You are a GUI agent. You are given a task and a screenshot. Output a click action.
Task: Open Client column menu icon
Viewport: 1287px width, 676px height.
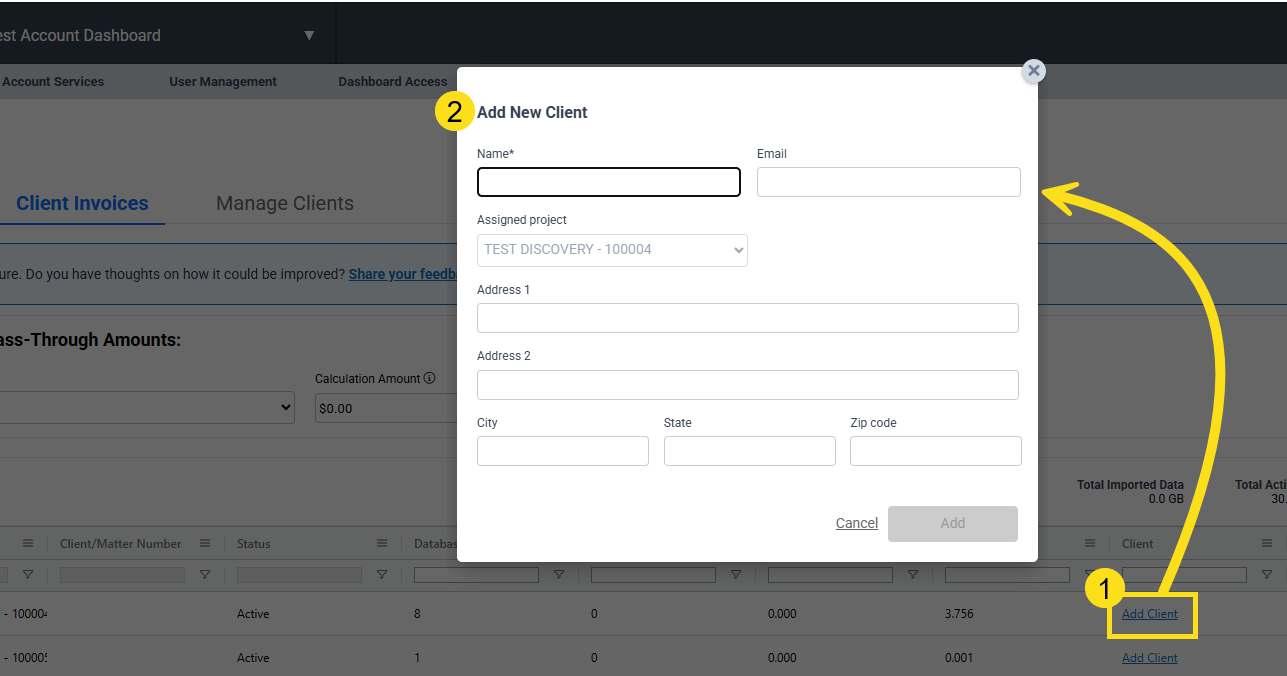(x=1267, y=543)
